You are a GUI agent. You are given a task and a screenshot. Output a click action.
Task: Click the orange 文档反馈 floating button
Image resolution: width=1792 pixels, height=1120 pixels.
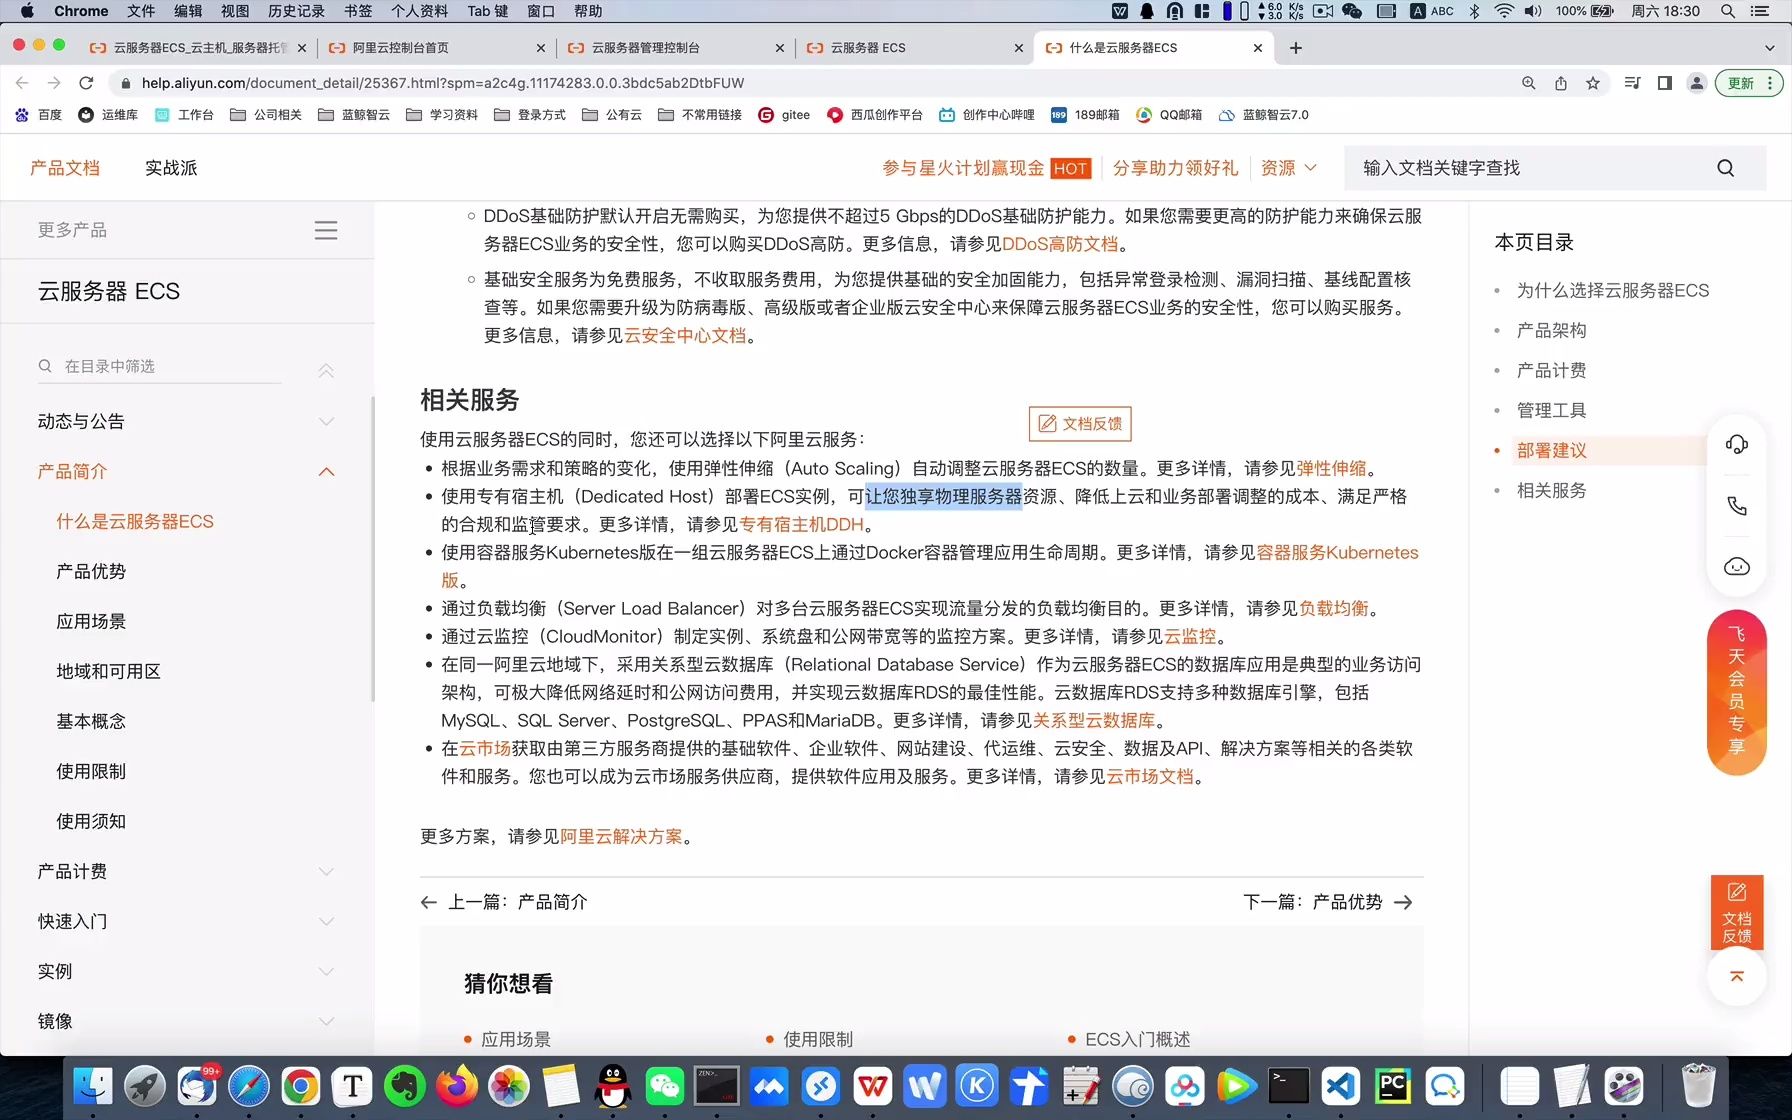point(1737,911)
